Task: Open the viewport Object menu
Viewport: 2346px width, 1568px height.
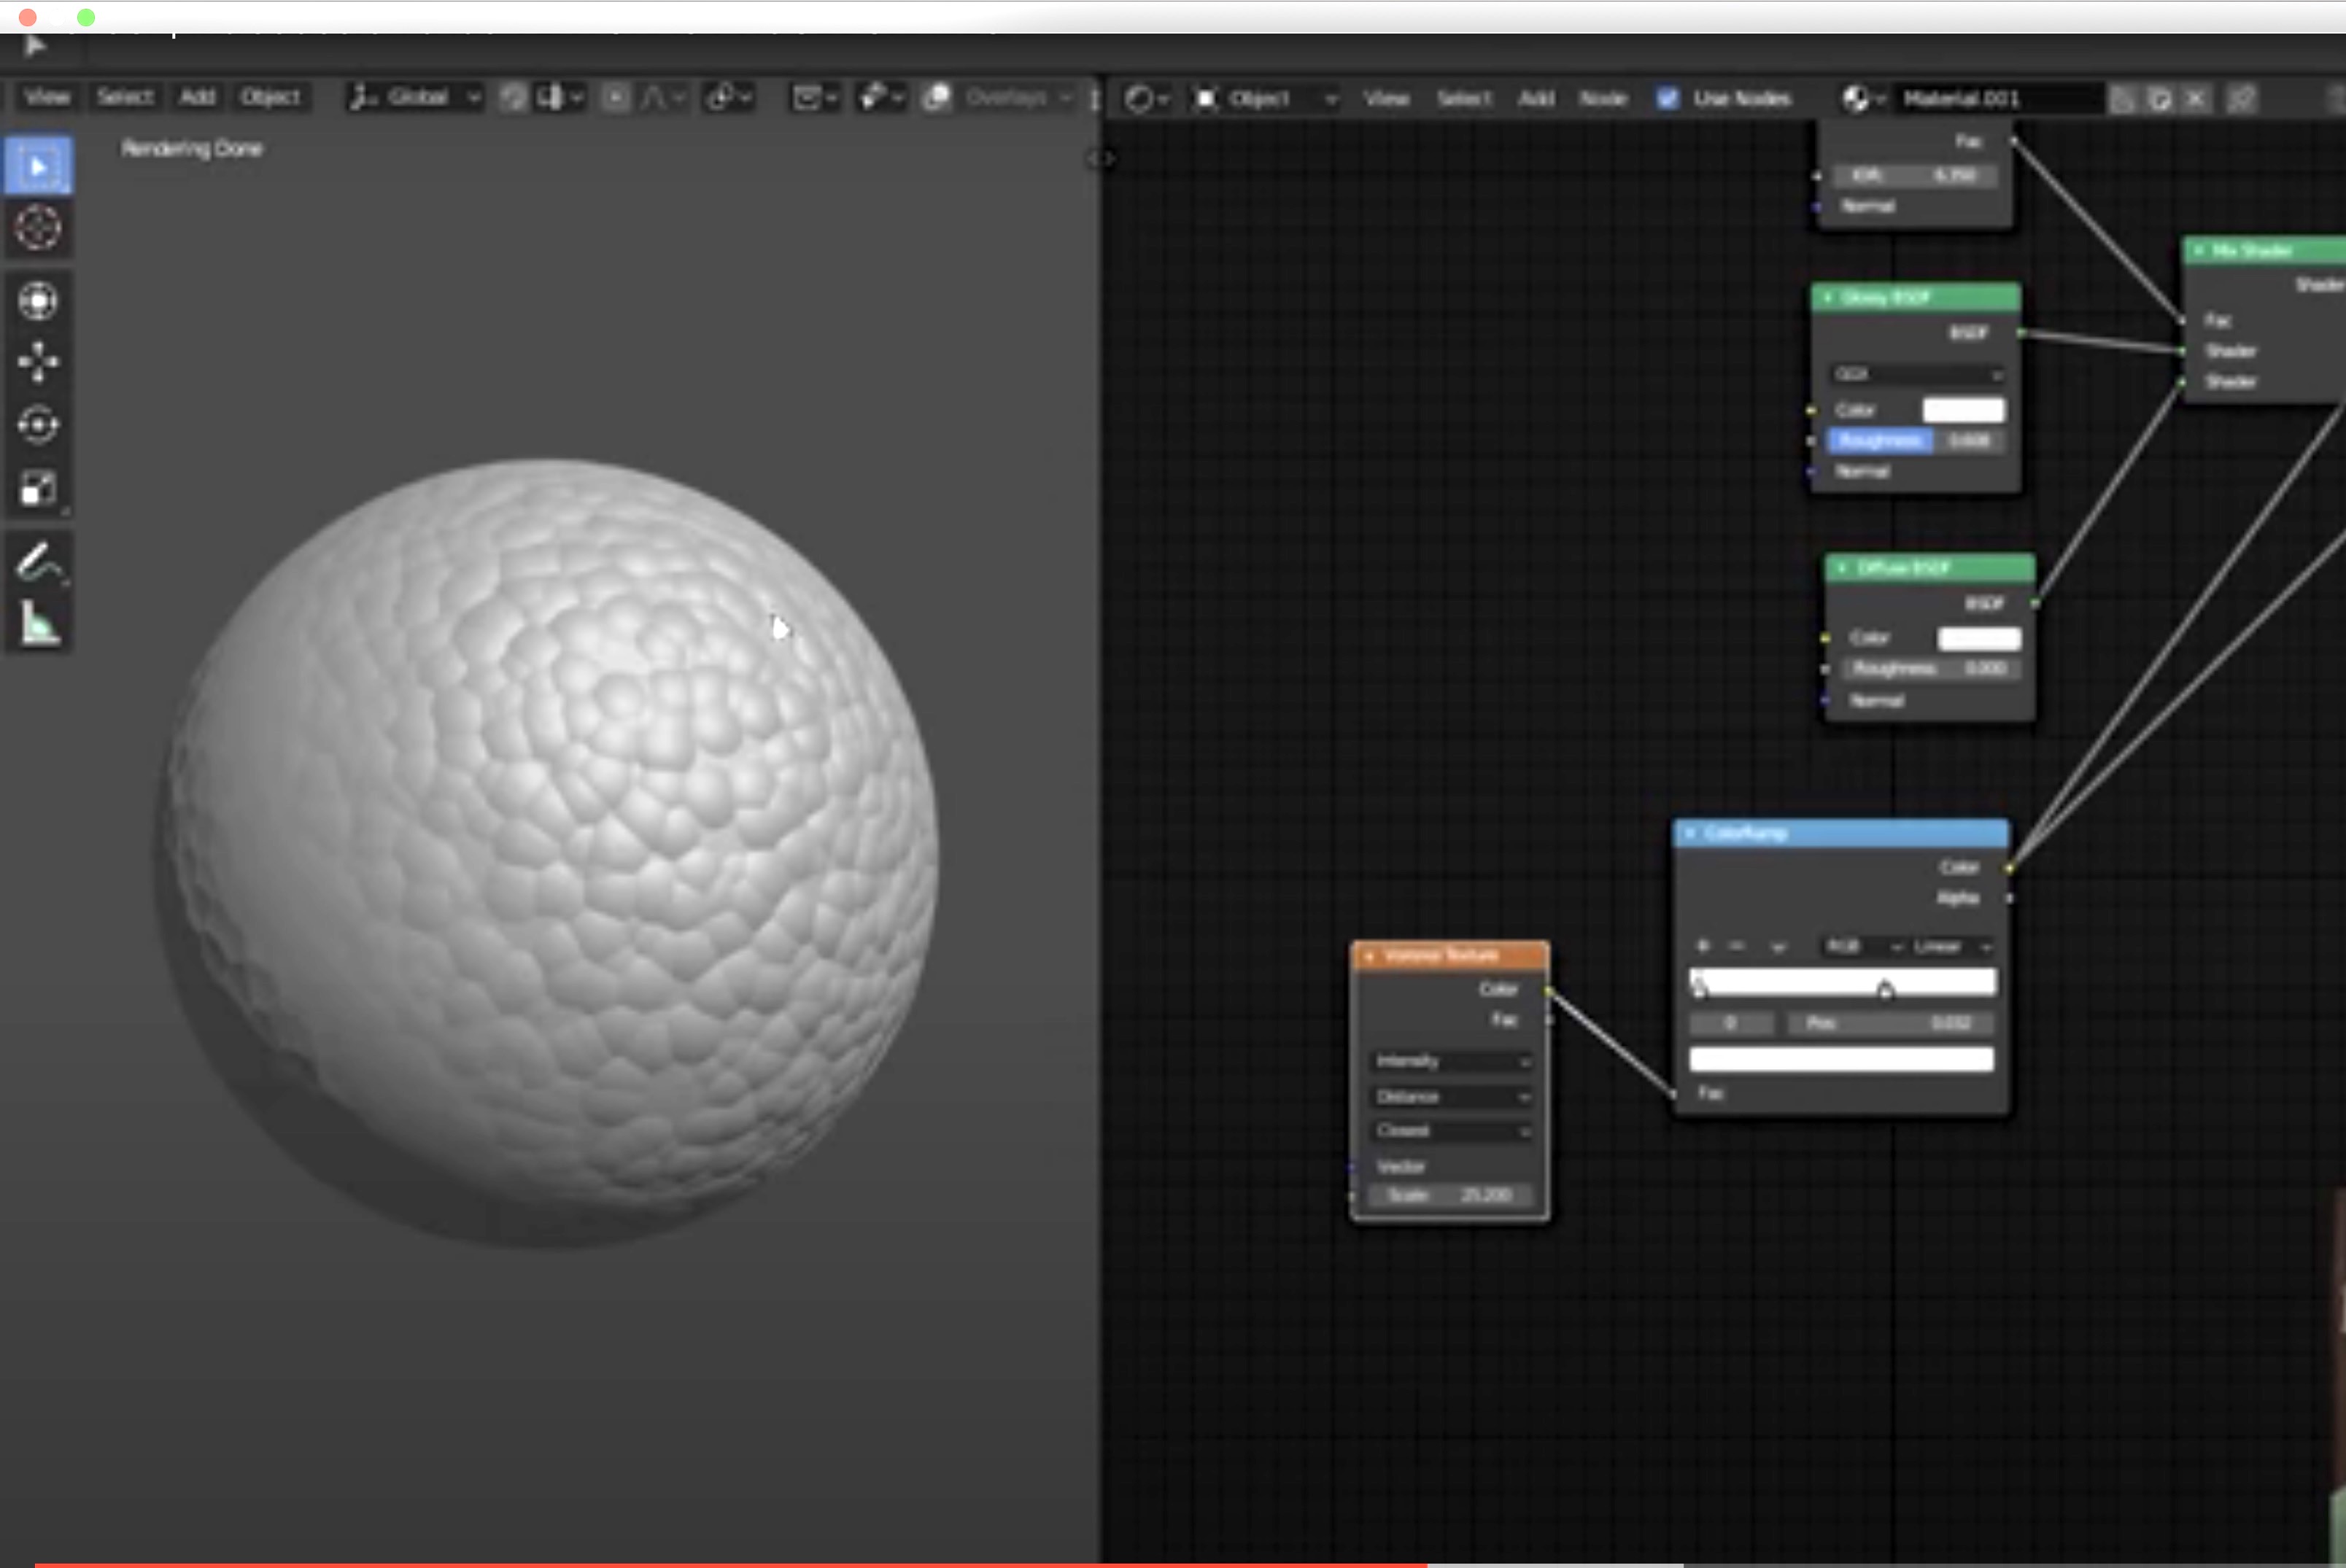Action: 270,97
